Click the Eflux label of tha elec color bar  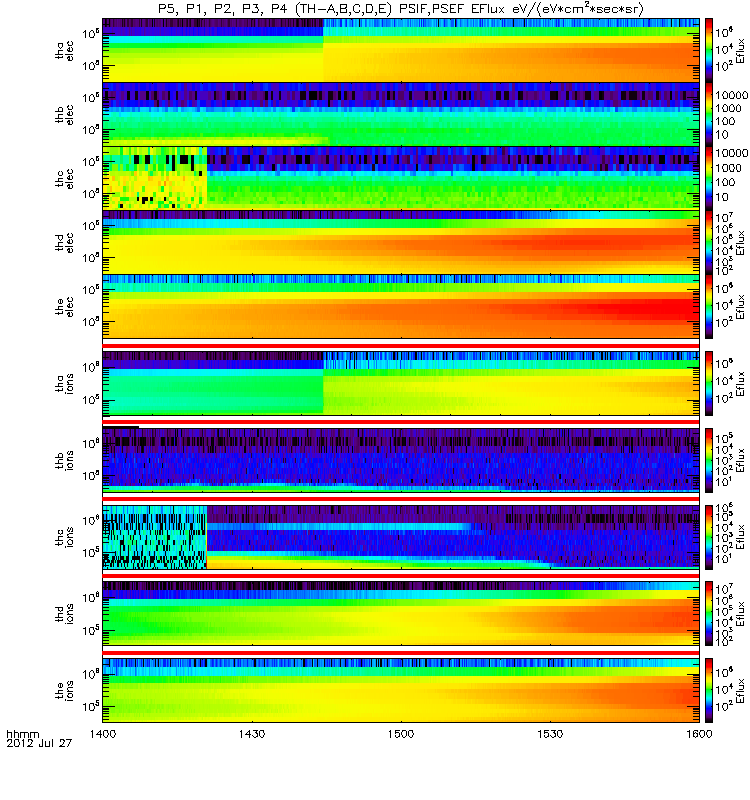click(740, 51)
